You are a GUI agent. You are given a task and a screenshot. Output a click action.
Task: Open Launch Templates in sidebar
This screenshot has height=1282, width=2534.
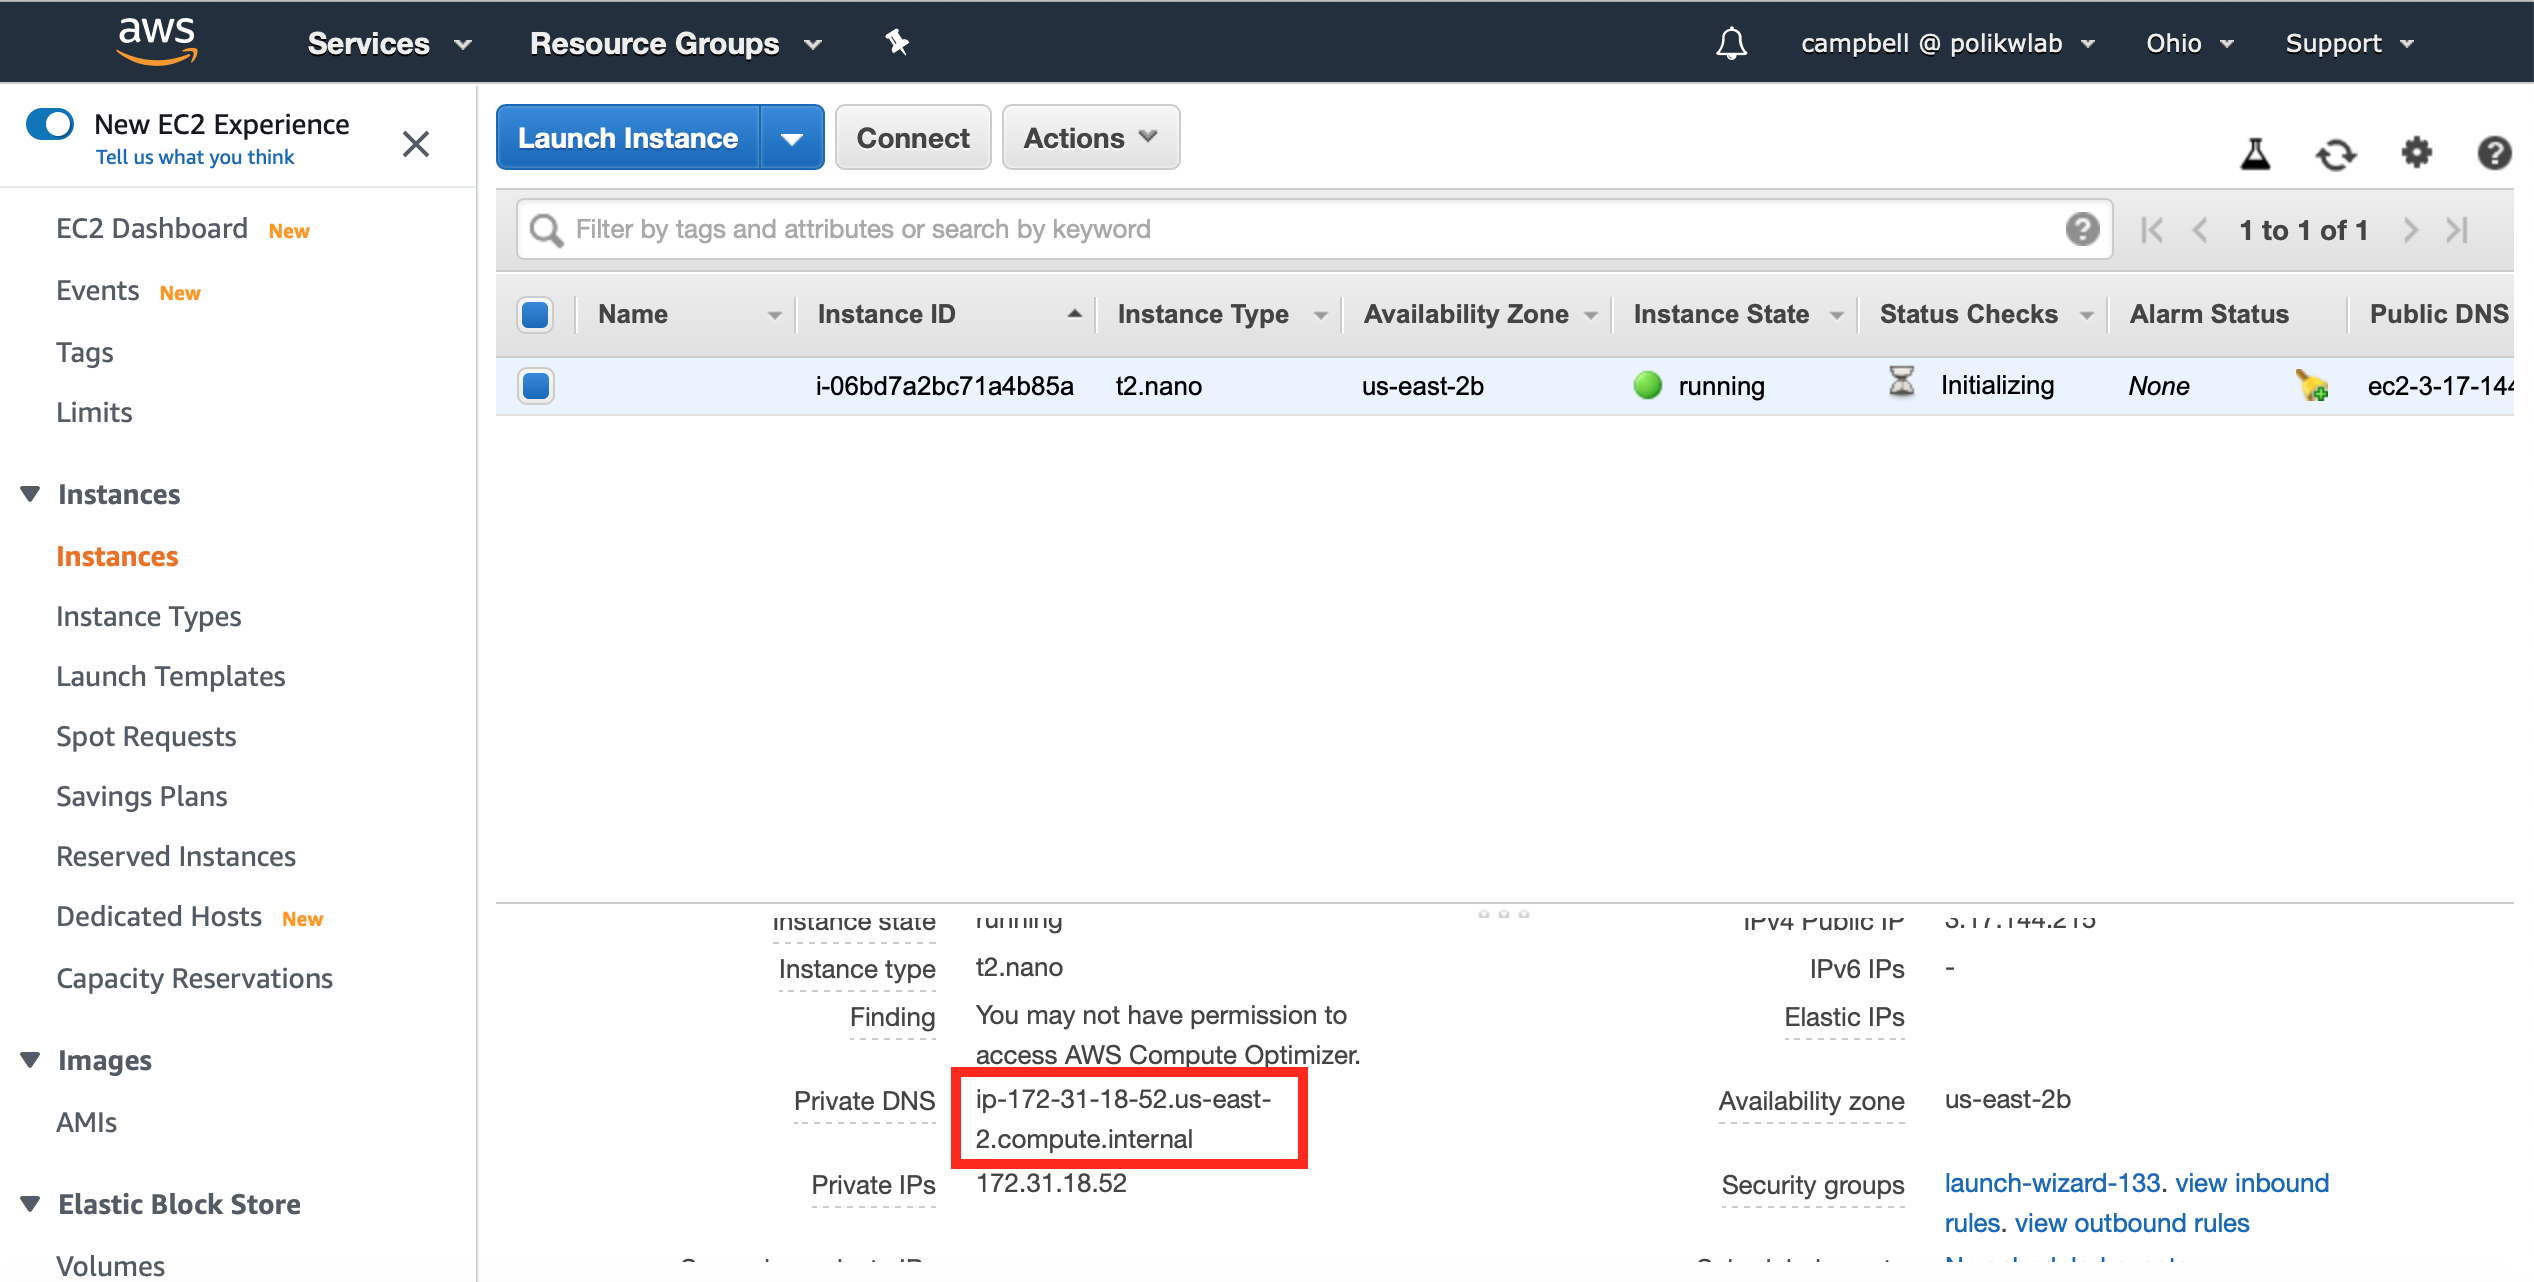coord(170,677)
